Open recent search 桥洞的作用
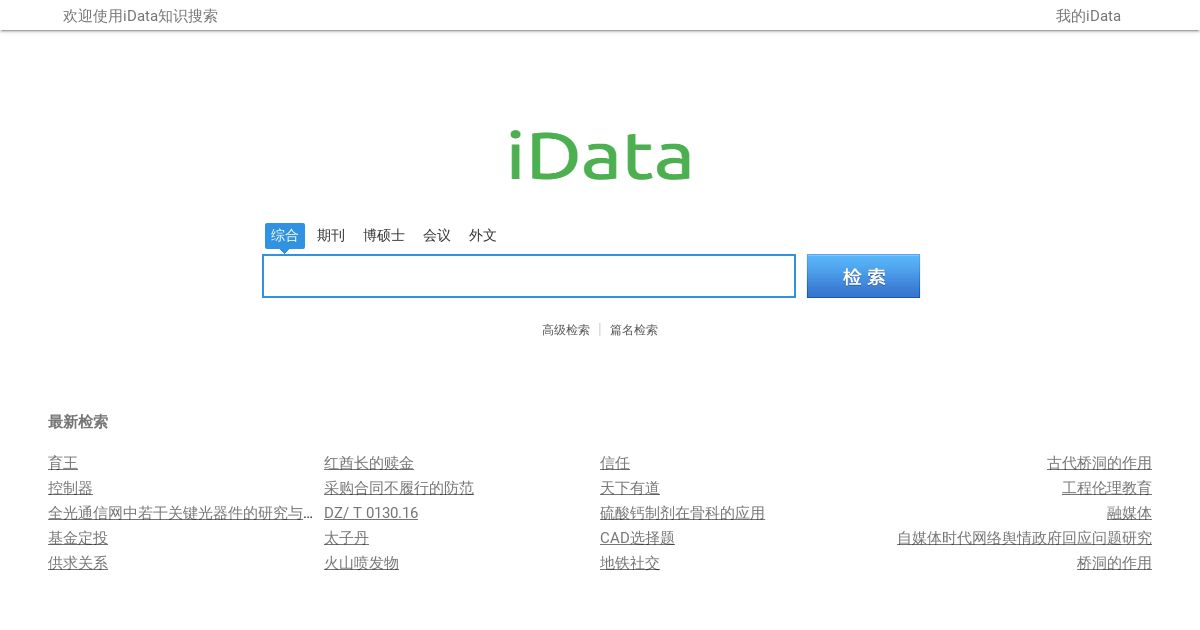1200x630 pixels. (1114, 563)
